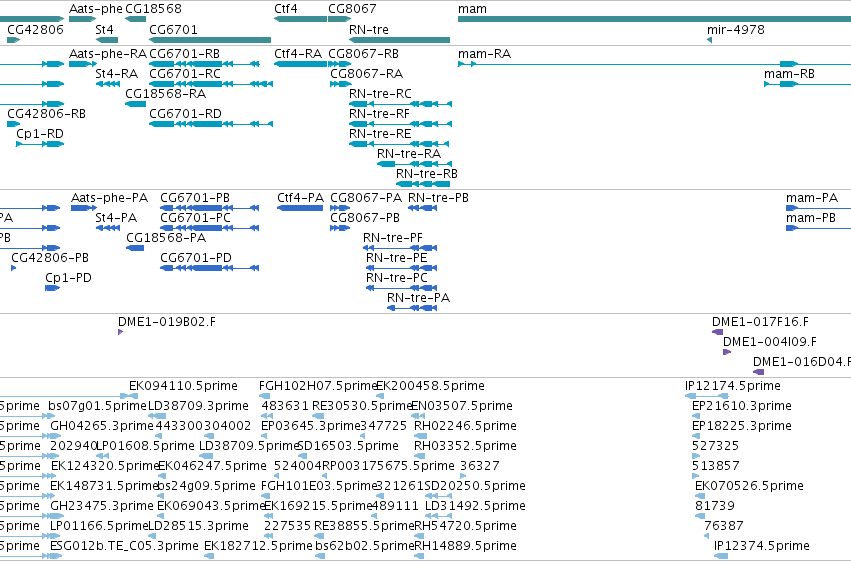The width and height of the screenshot is (851, 561).
Task: Select the RN-tre gene feature
Action: 399,40
